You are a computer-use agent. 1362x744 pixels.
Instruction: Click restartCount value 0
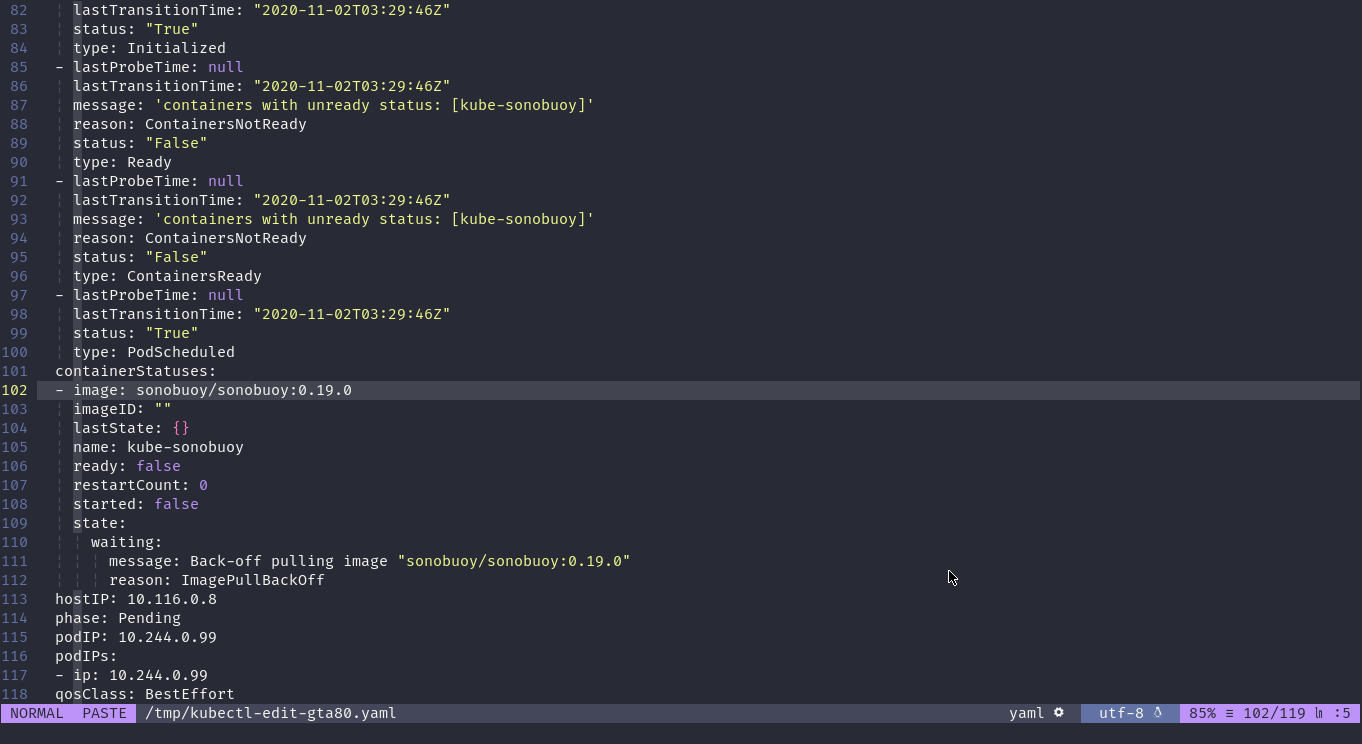pos(203,485)
